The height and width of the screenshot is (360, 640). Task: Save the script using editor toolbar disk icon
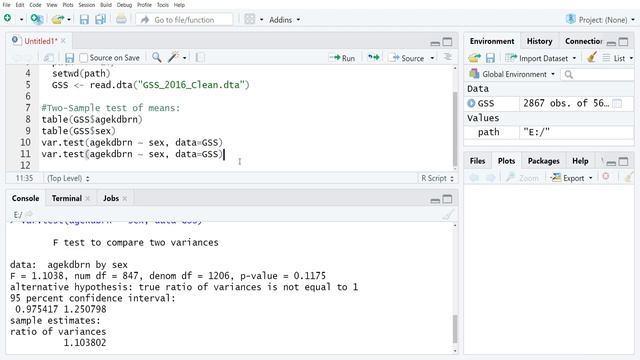point(69,58)
